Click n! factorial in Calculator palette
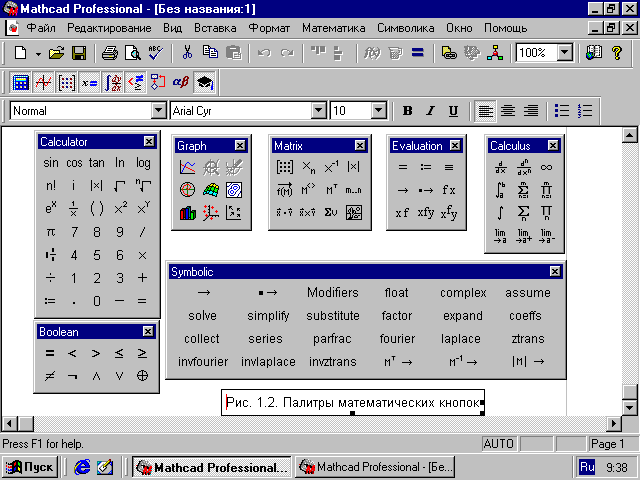 [x=51, y=186]
